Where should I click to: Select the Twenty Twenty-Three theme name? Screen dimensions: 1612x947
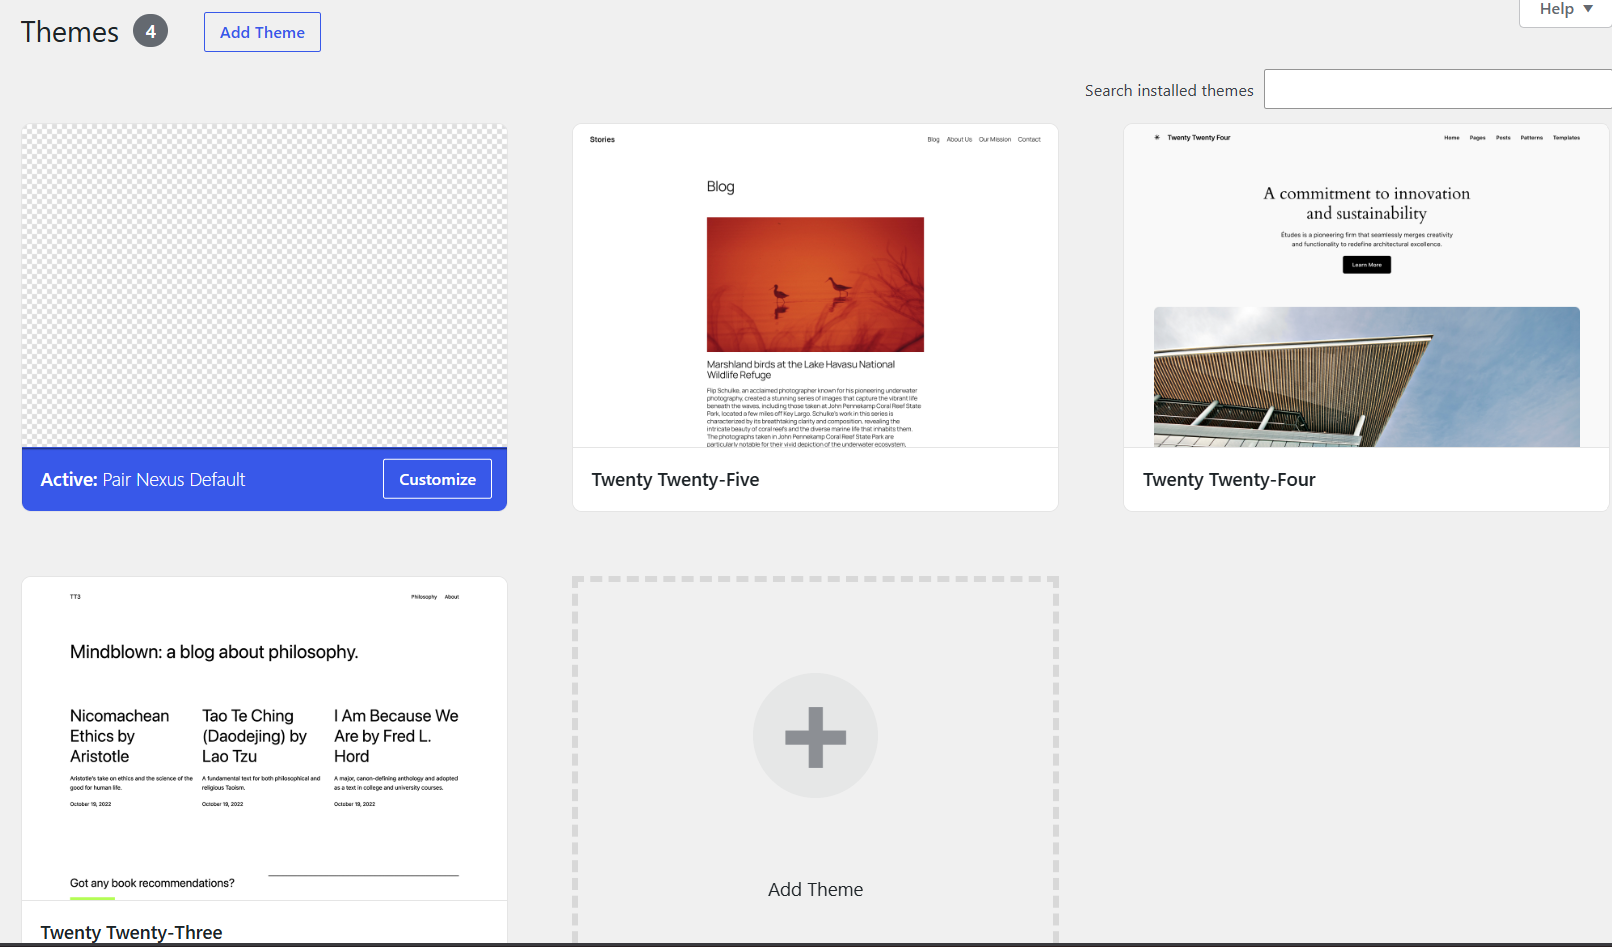(131, 932)
